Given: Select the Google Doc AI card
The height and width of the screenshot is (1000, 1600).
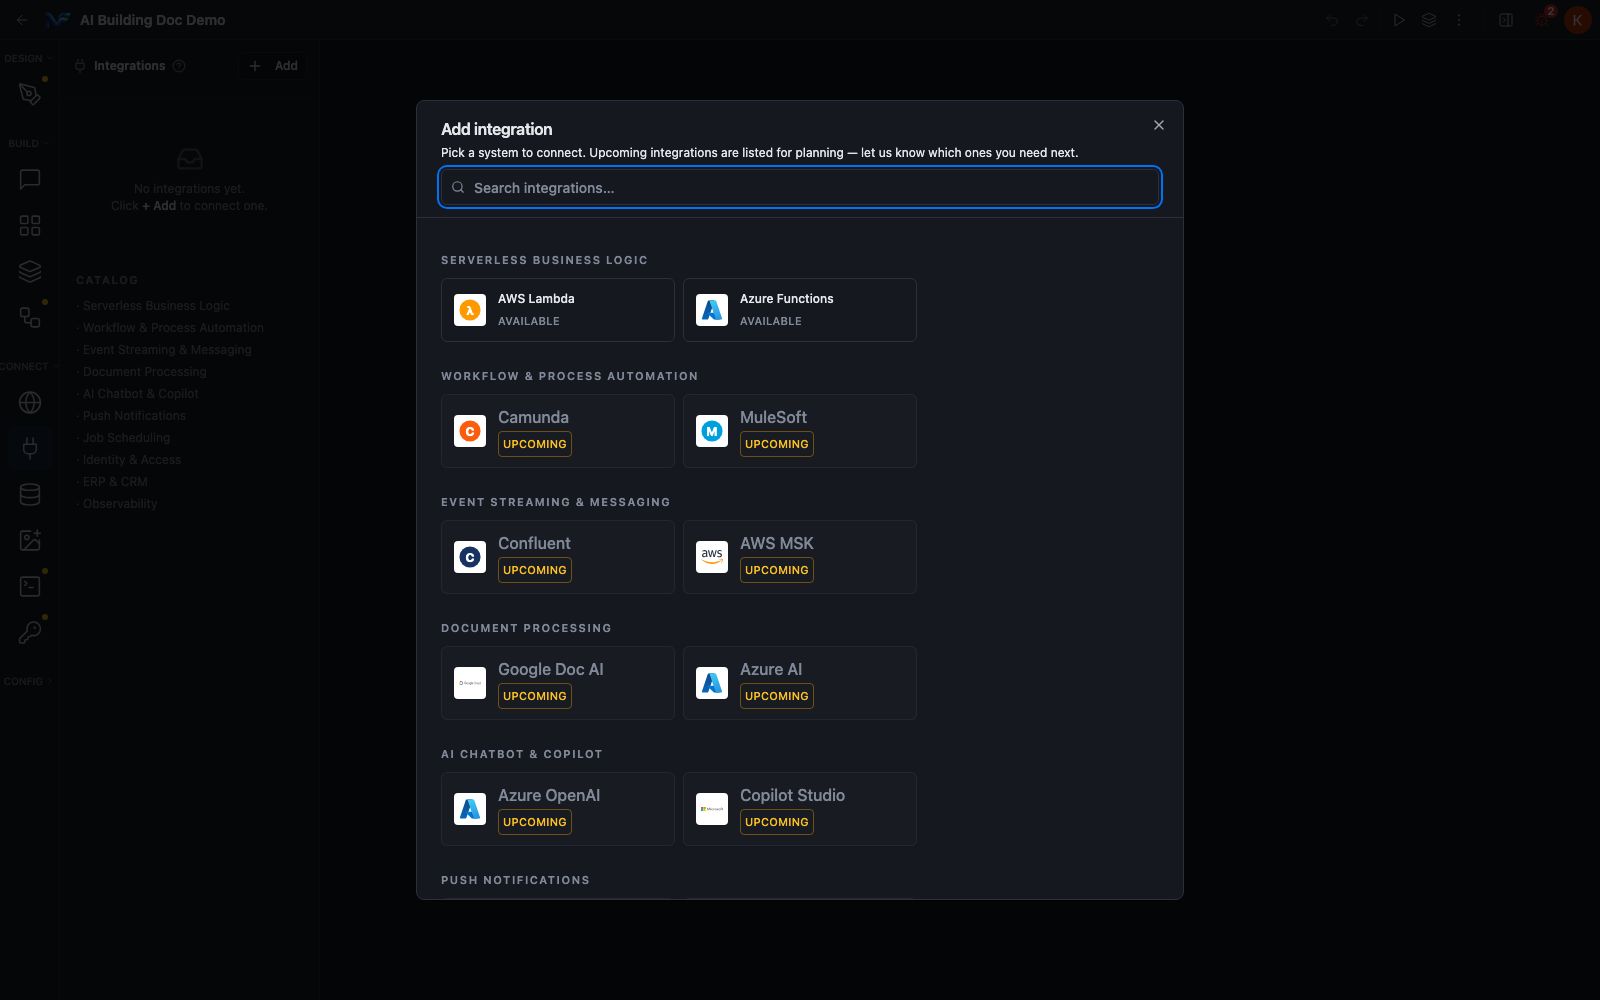Looking at the screenshot, I should click(x=558, y=683).
